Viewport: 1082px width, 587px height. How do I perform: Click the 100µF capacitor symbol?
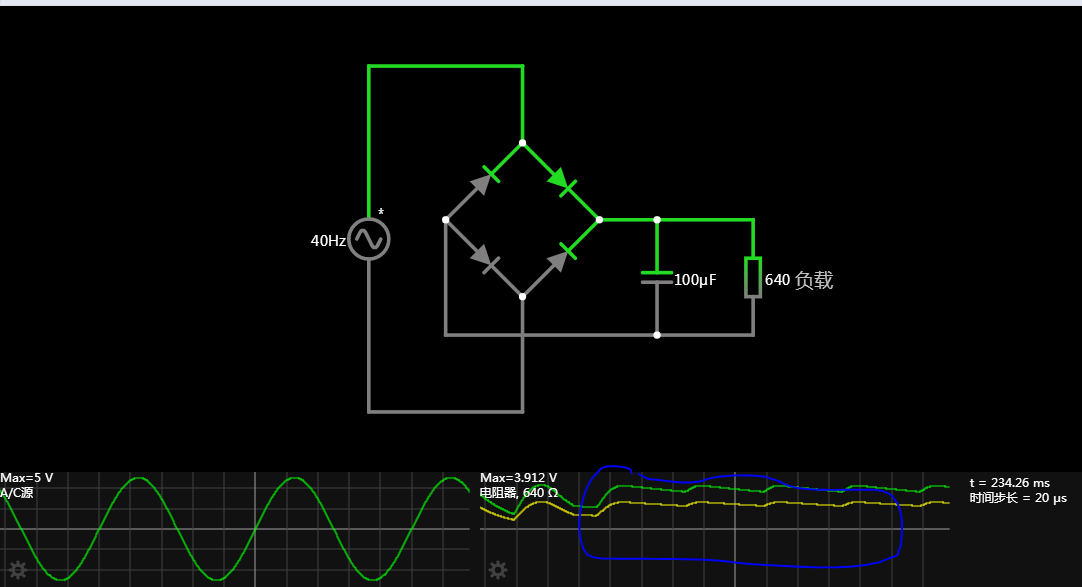coord(657,277)
